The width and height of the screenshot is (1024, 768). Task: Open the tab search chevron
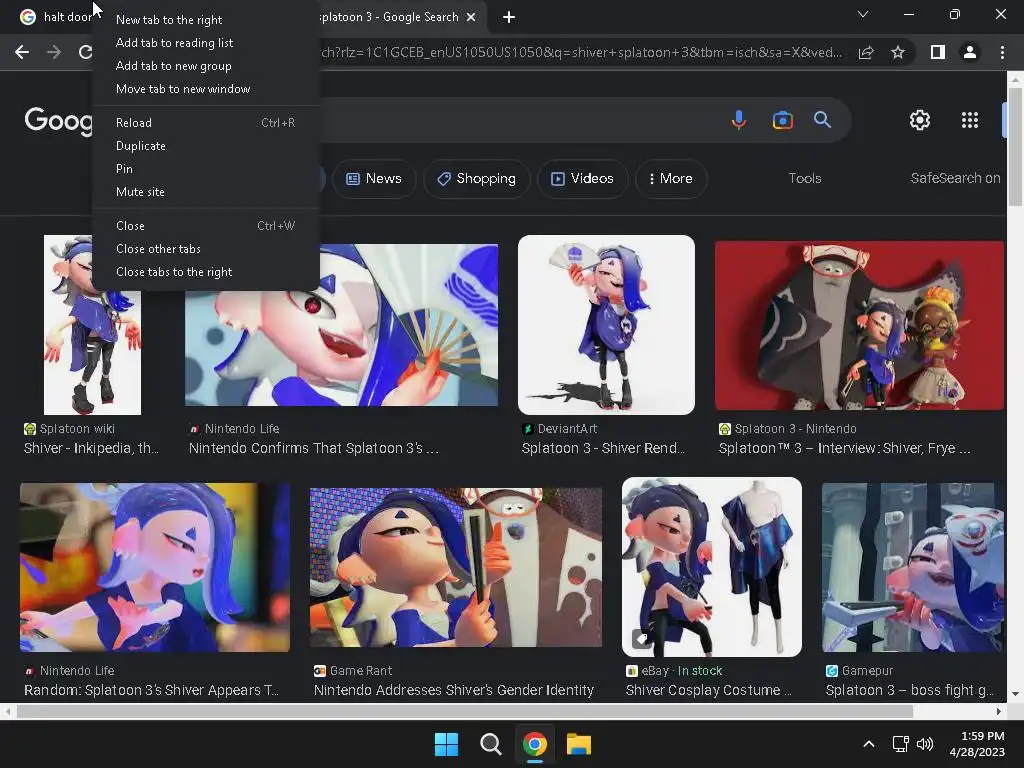[x=863, y=14]
